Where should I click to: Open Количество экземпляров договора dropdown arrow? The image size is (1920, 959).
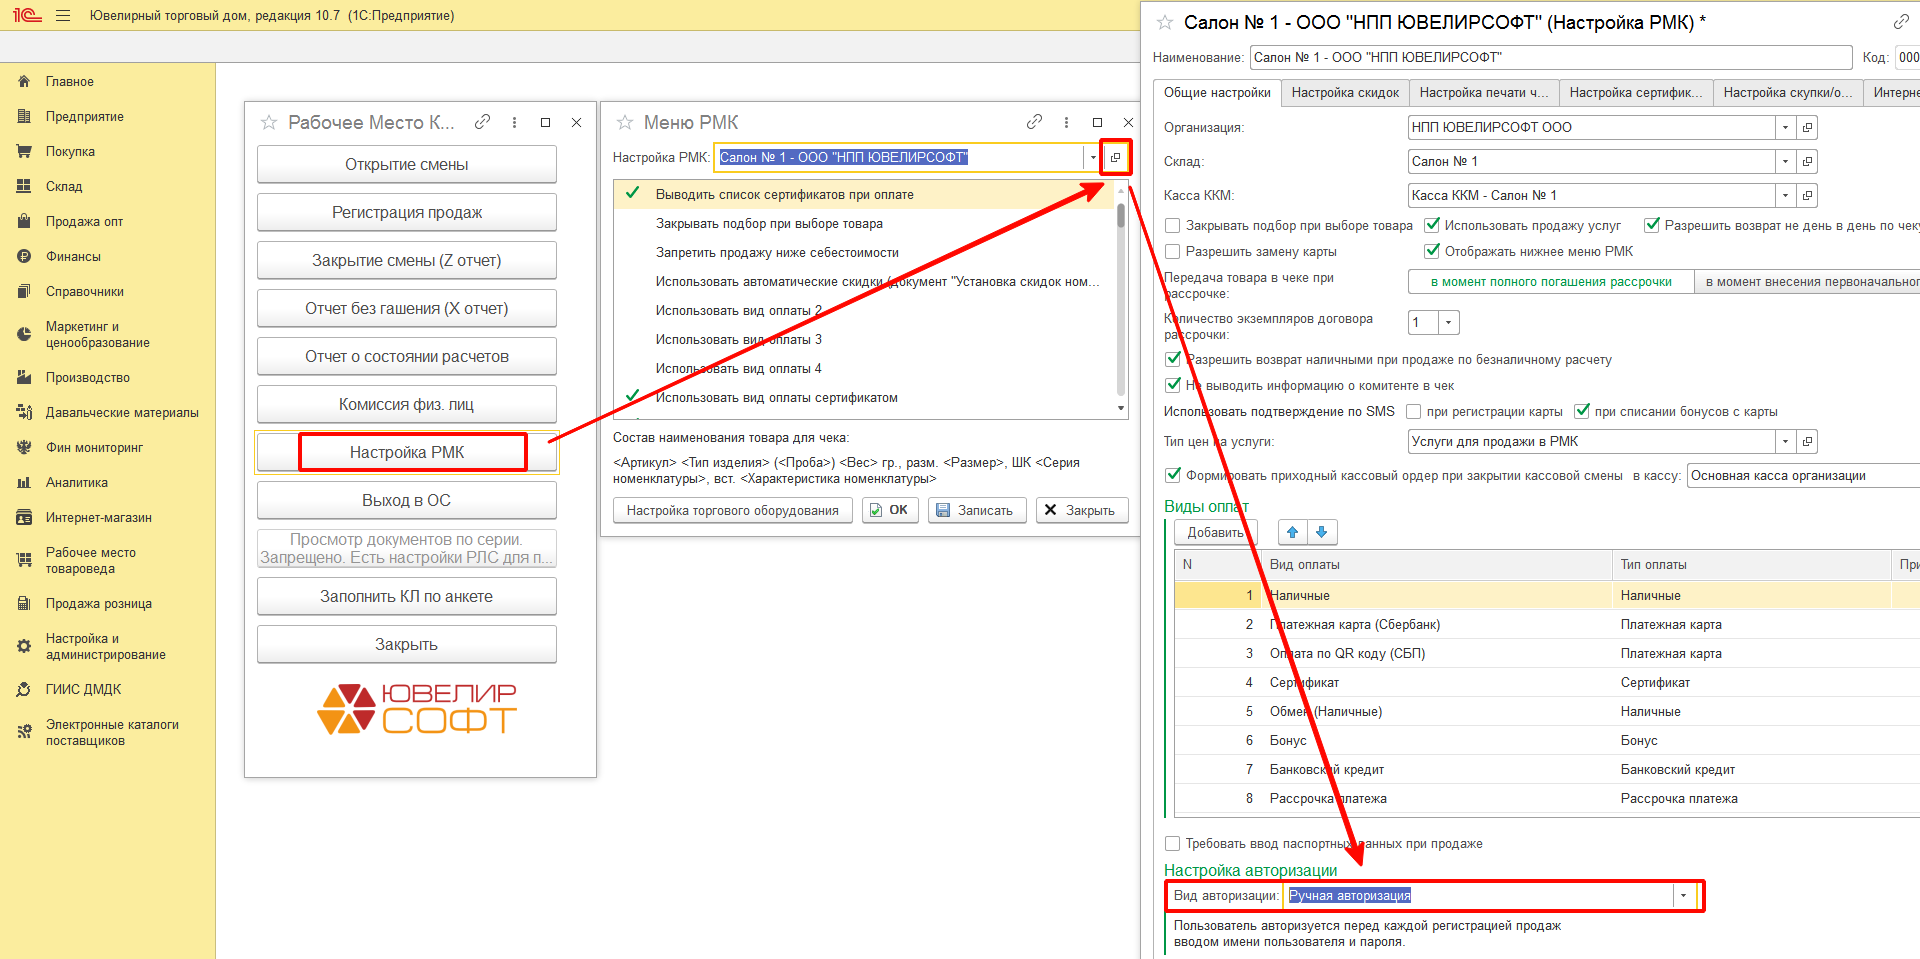[x=1449, y=322]
